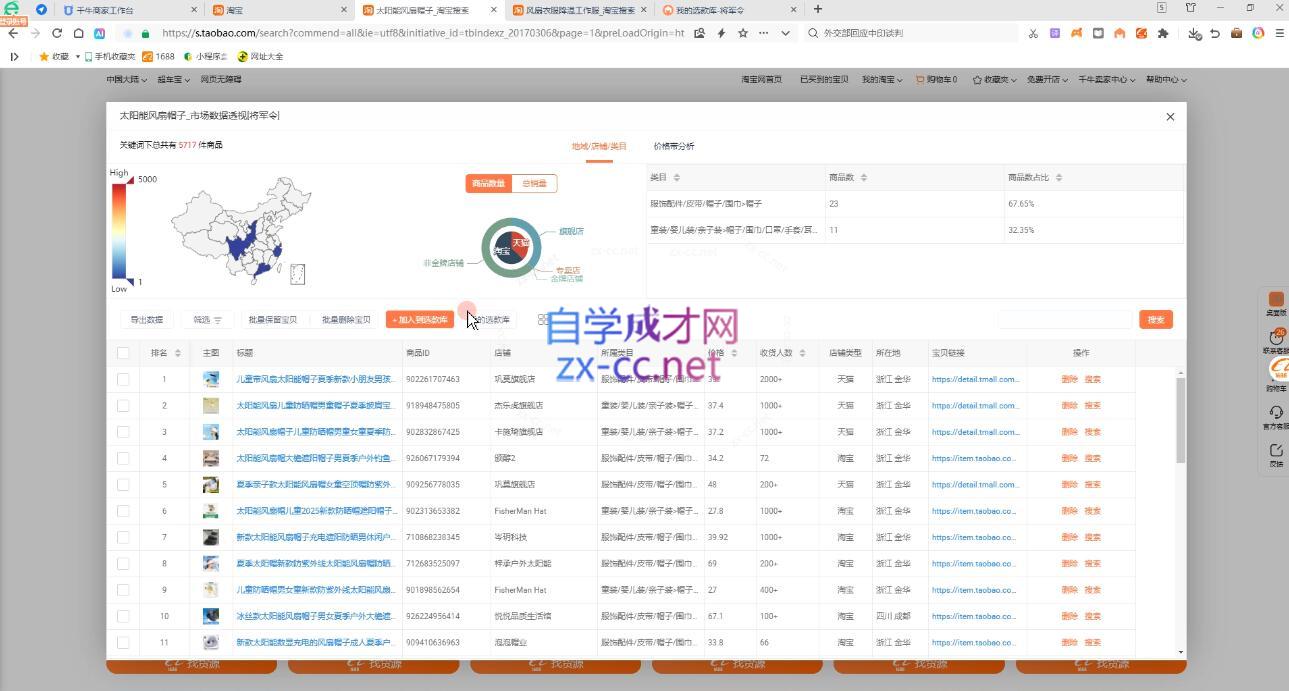1289x691 pixels.
Task: Click the orange 搜索 button
Action: pyautogui.click(x=1156, y=320)
